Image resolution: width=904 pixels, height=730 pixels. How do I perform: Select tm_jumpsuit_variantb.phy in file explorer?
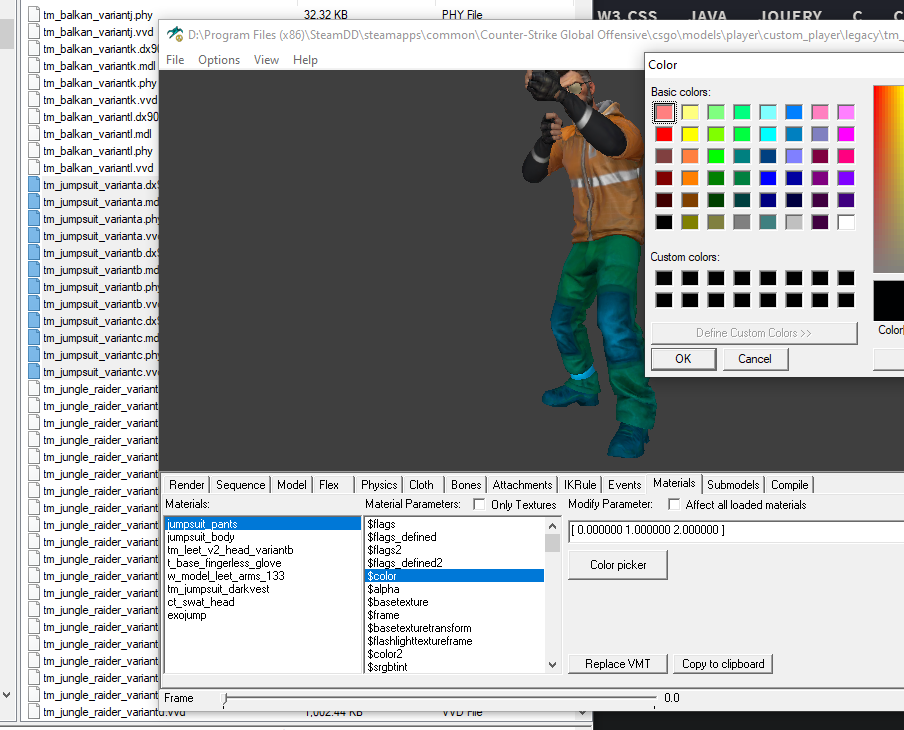click(101, 287)
